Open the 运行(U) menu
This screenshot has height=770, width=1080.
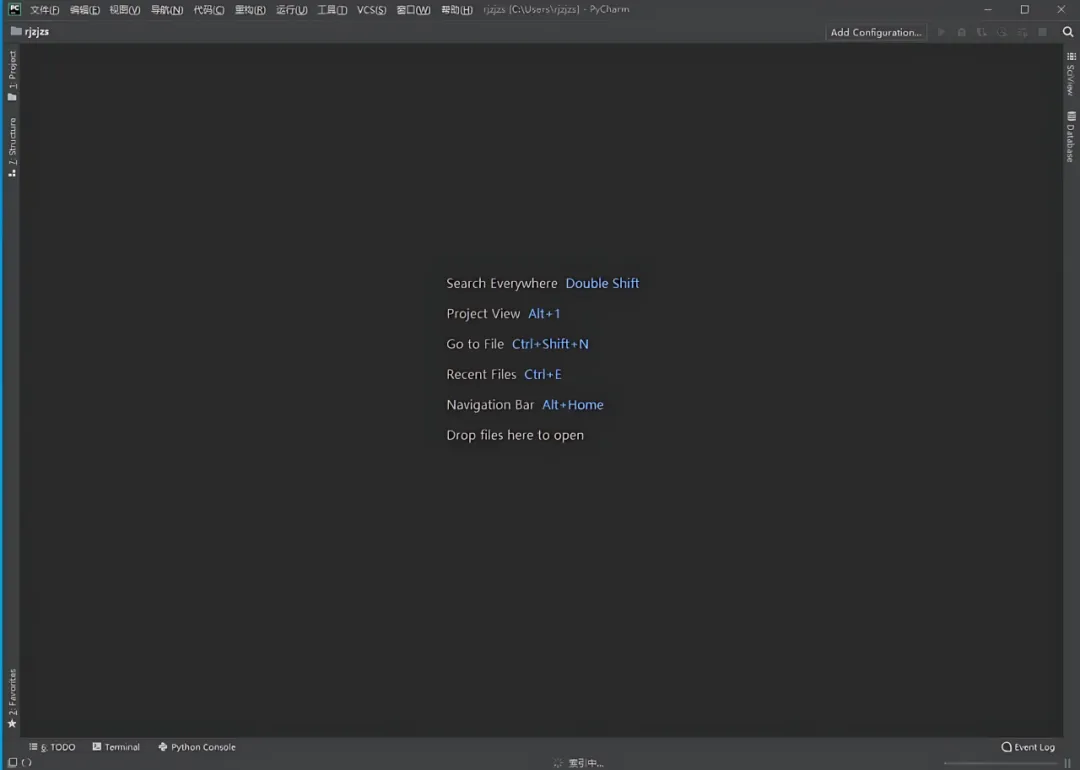pyautogui.click(x=291, y=10)
